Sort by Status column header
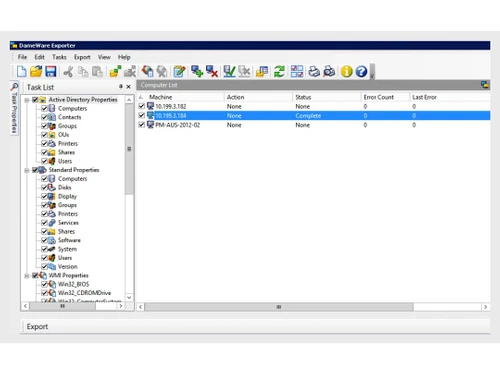This screenshot has height=375, width=500. (x=327, y=97)
